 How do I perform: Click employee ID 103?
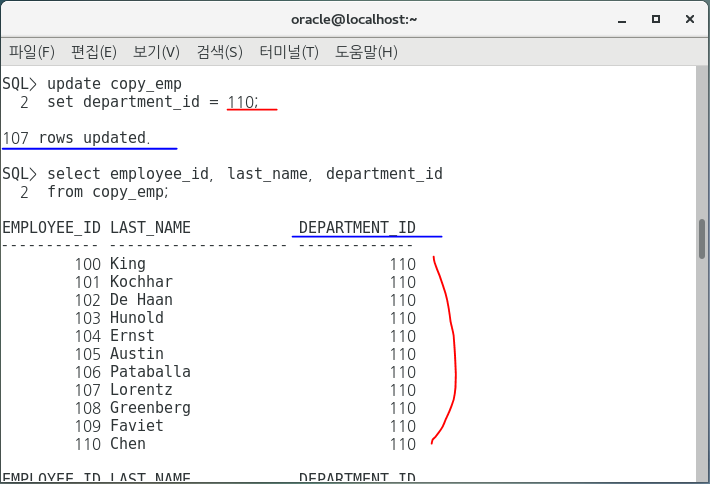pos(87,318)
